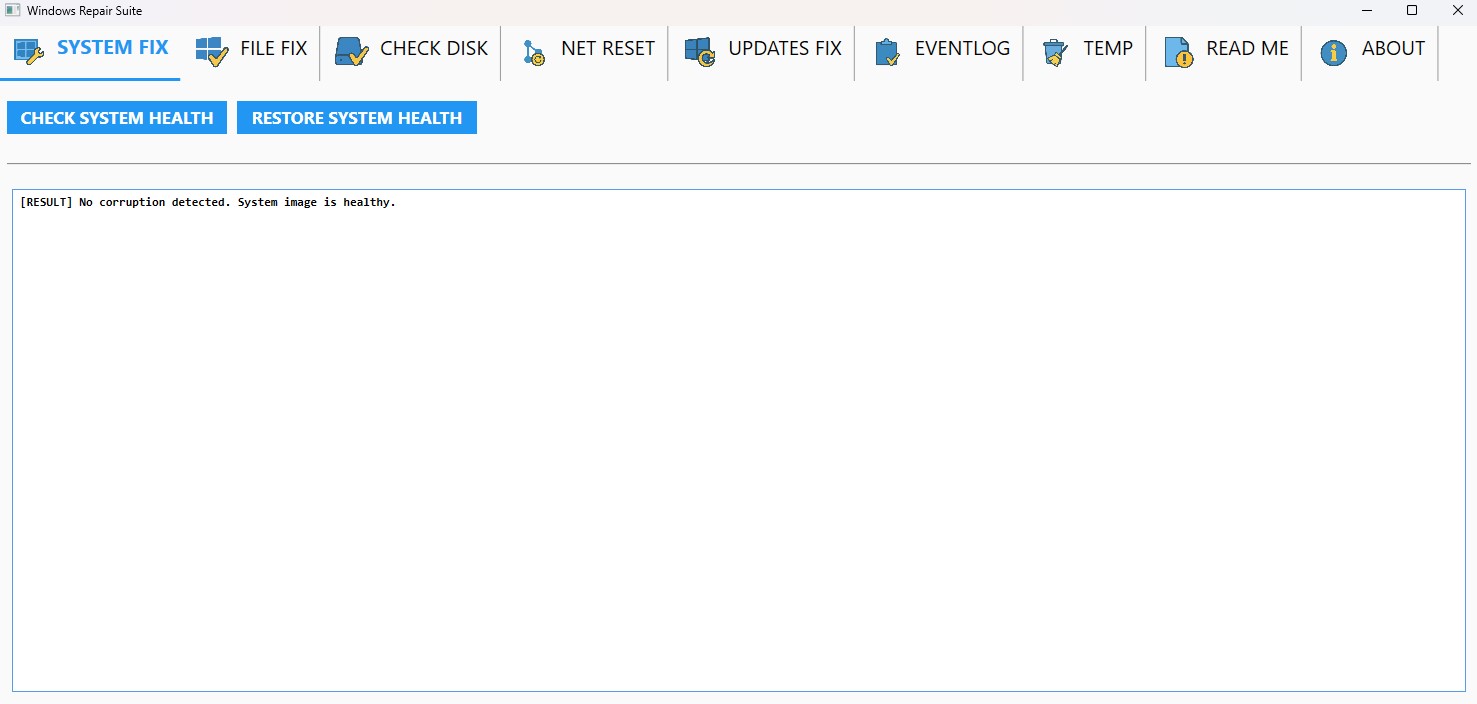This screenshot has height=704, width=1477.
Task: Select the File Fix Windows-checkmark icon
Action: coord(212,51)
